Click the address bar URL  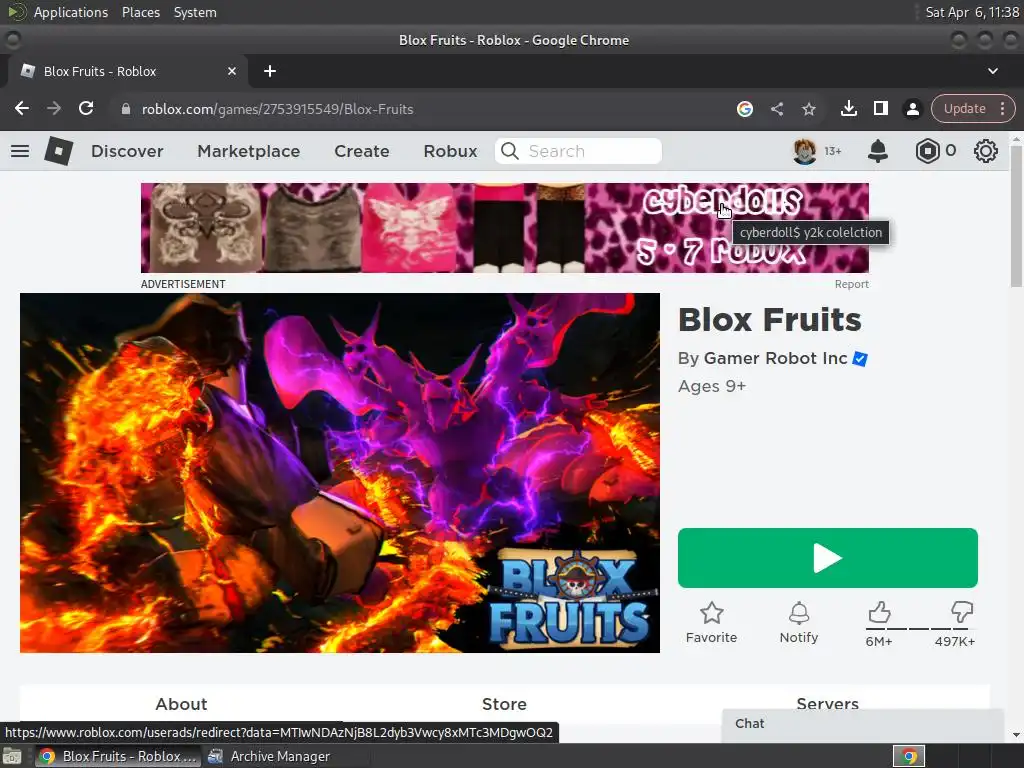pos(278,109)
